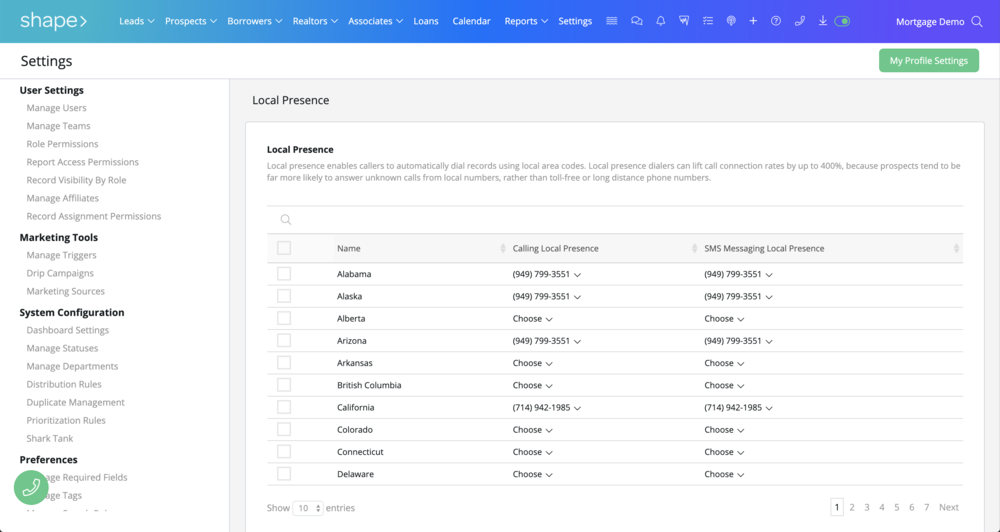Go to the Calendar tab
Viewport: 1000px width, 532px height.
click(471, 21)
